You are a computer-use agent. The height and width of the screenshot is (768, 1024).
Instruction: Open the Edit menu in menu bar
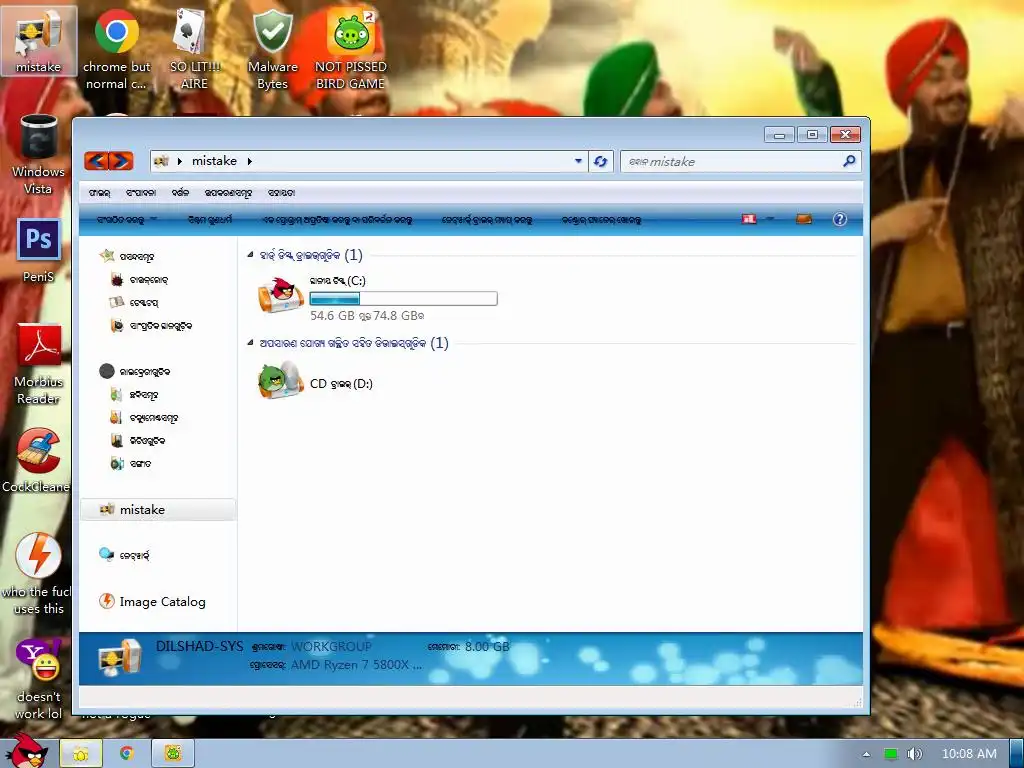click(141, 193)
